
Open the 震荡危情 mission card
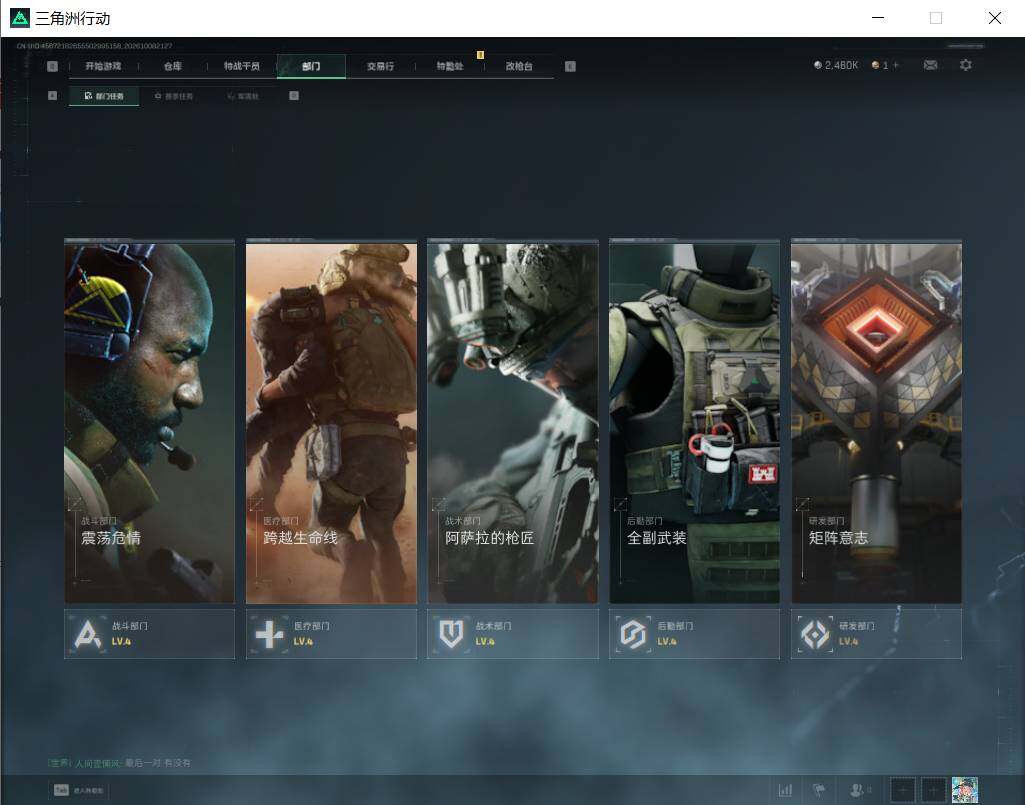[150, 422]
